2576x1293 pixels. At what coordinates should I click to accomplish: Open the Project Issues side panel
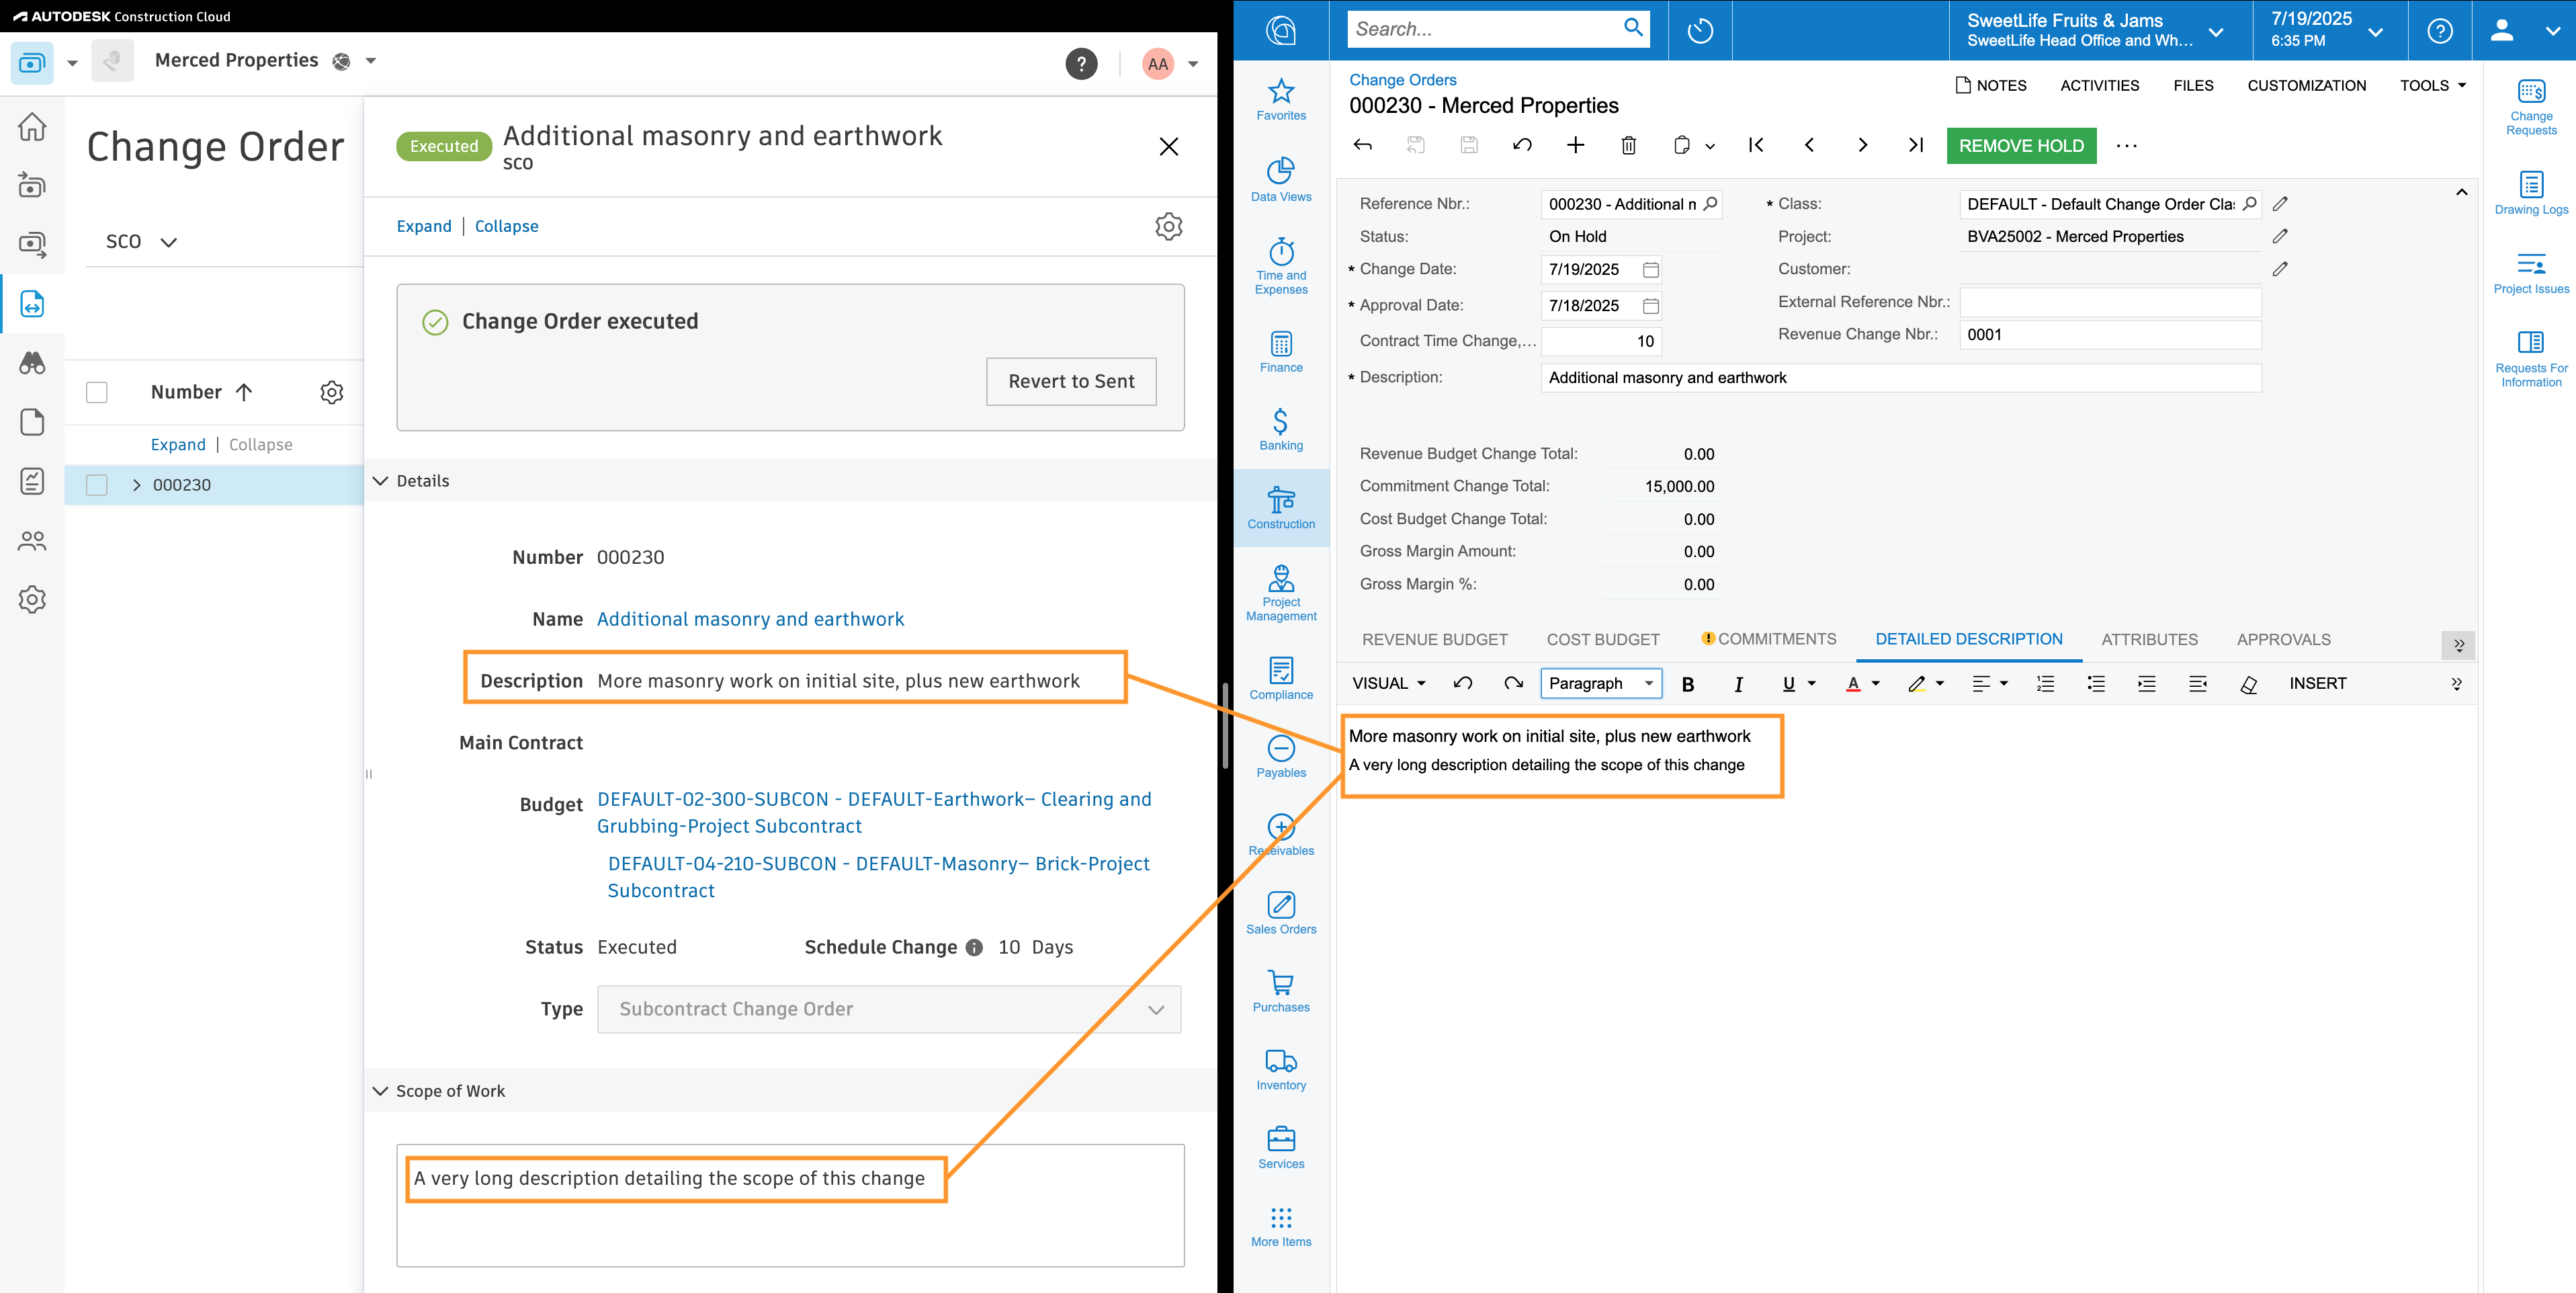click(2531, 271)
